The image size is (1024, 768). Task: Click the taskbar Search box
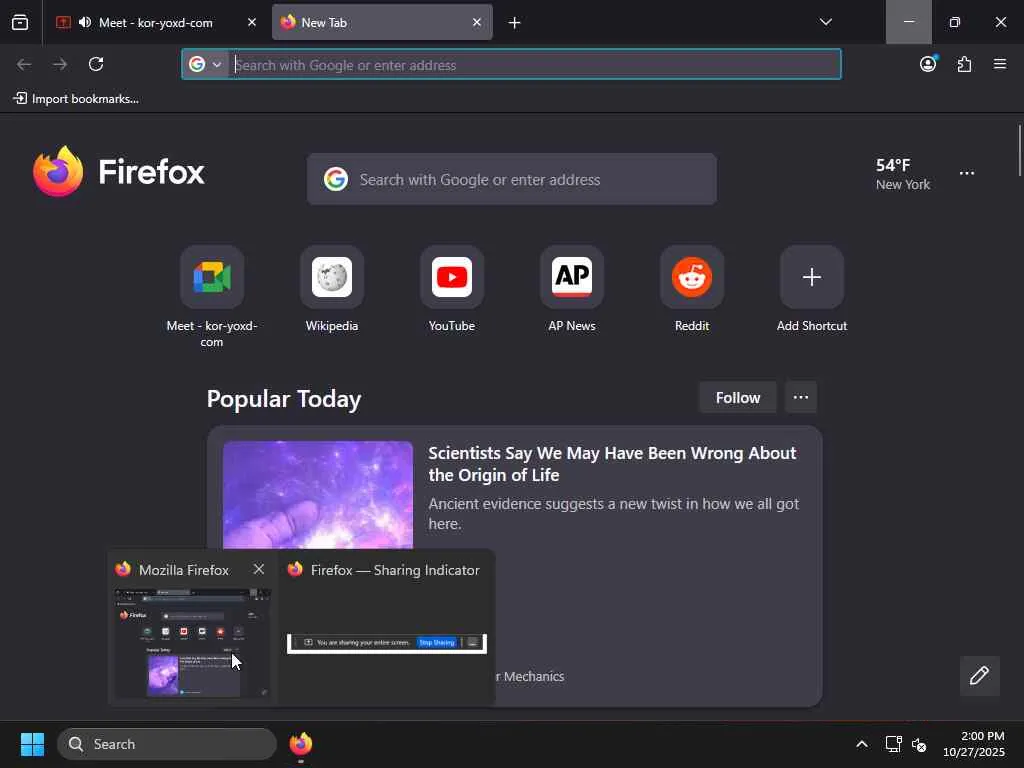(x=167, y=744)
